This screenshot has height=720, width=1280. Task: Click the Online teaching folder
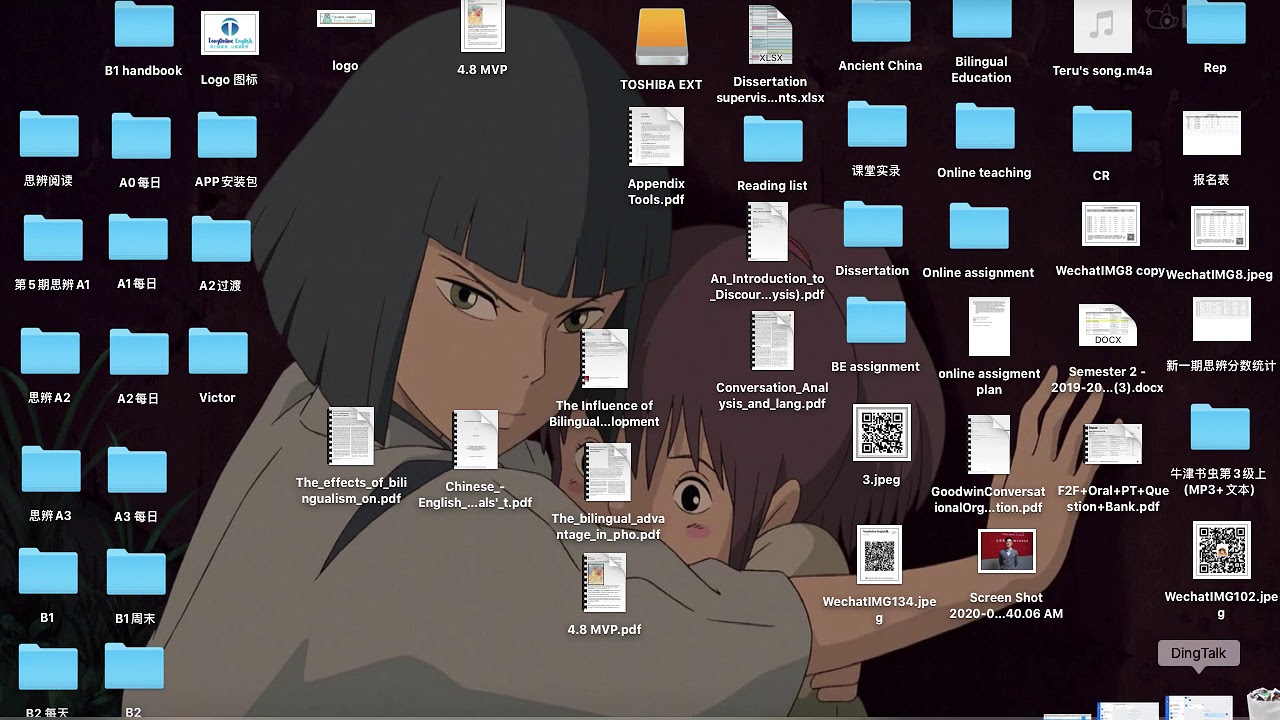985,127
